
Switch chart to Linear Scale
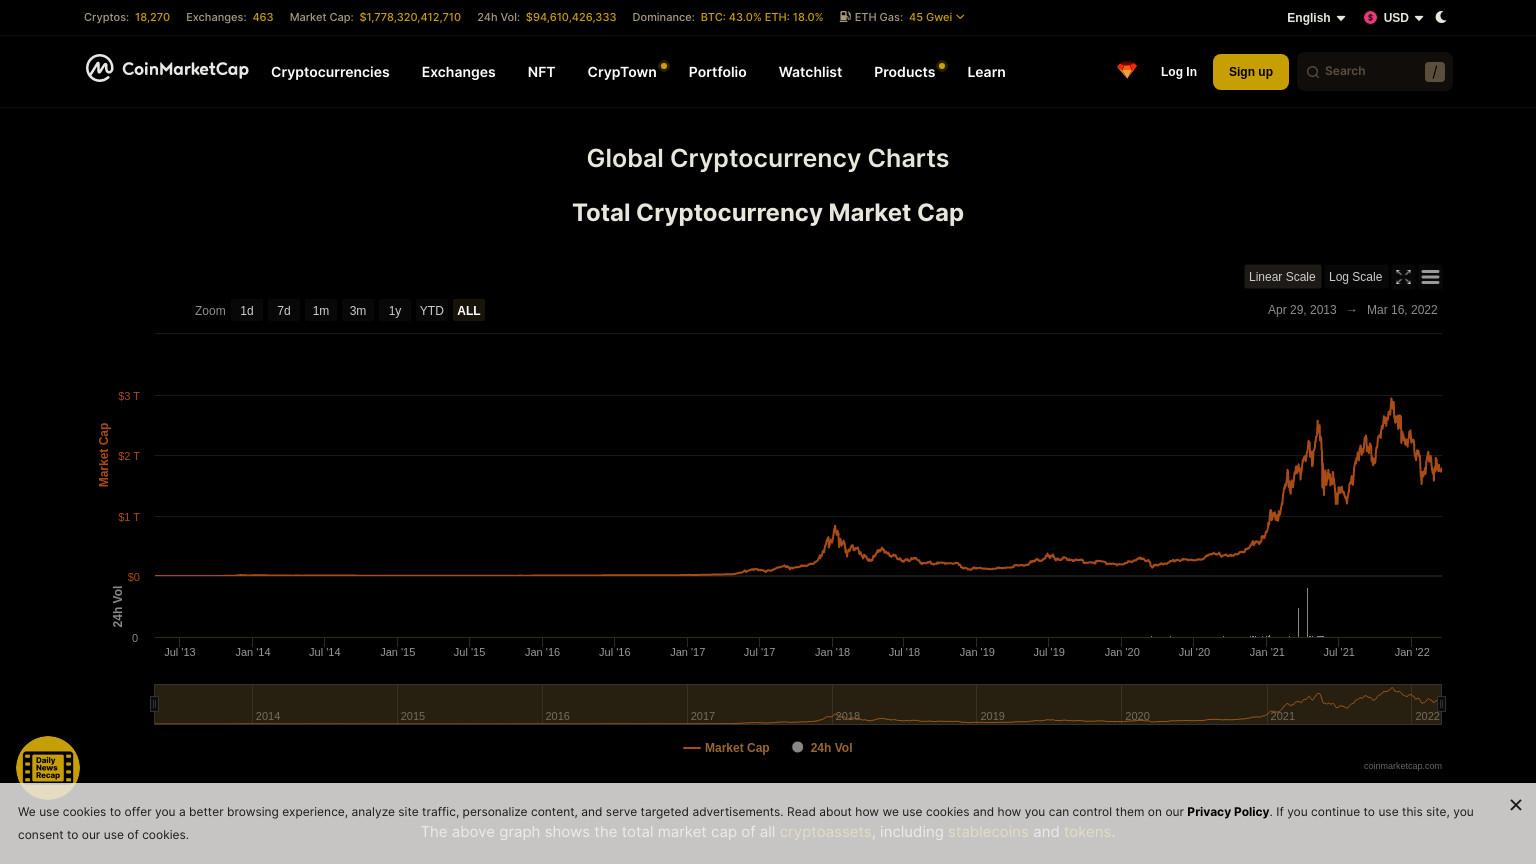click(1282, 277)
